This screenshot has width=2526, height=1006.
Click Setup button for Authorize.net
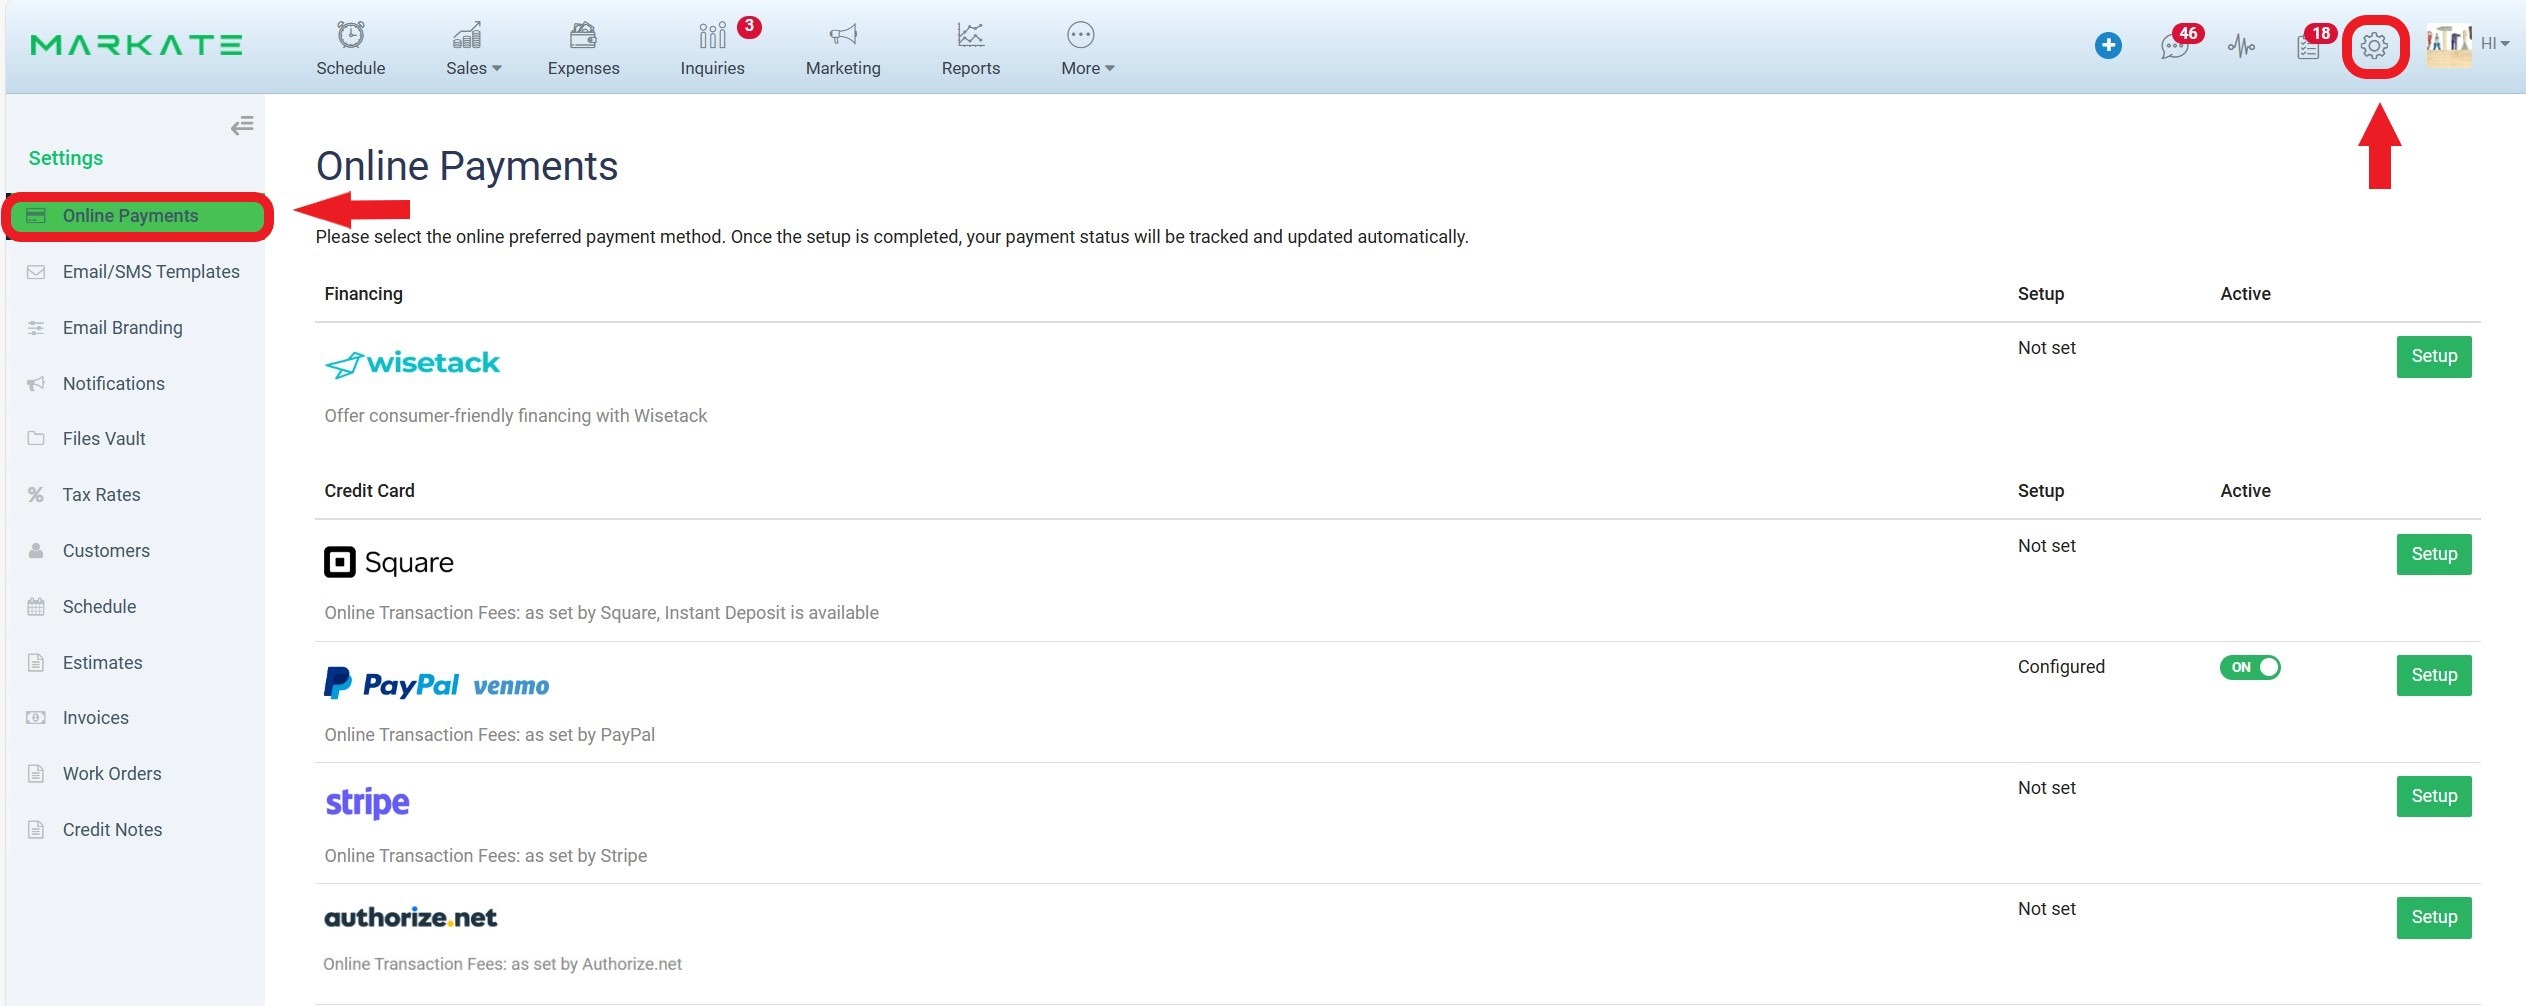click(2433, 918)
